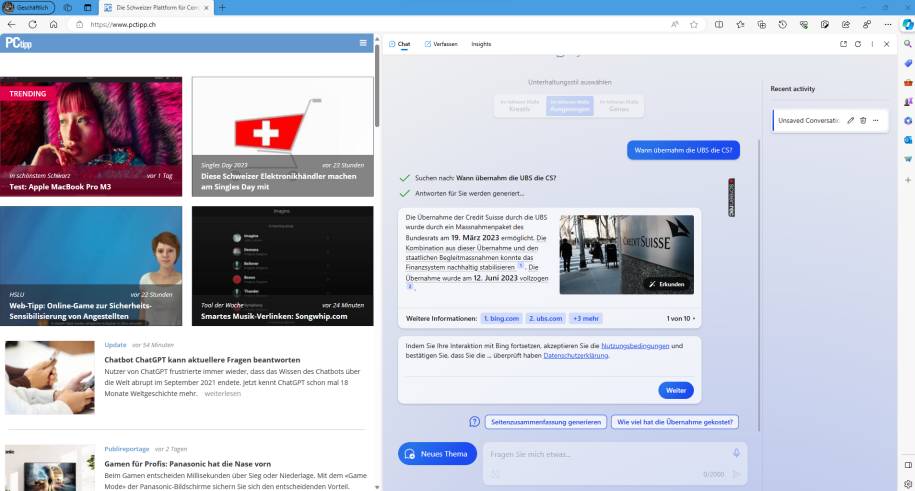The width and height of the screenshot is (915, 491).
Task: Open more options for Unsaved Conversation
Action: point(875,120)
